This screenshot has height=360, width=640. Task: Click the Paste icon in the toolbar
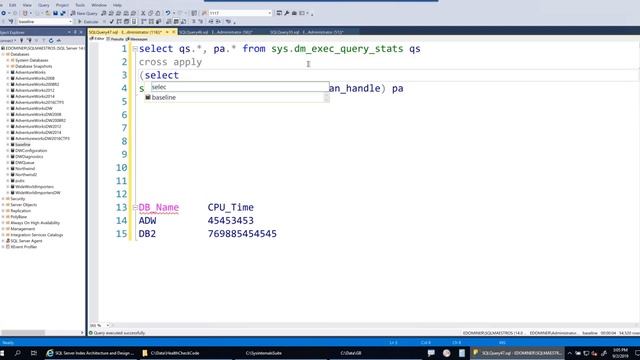coord(158,13)
